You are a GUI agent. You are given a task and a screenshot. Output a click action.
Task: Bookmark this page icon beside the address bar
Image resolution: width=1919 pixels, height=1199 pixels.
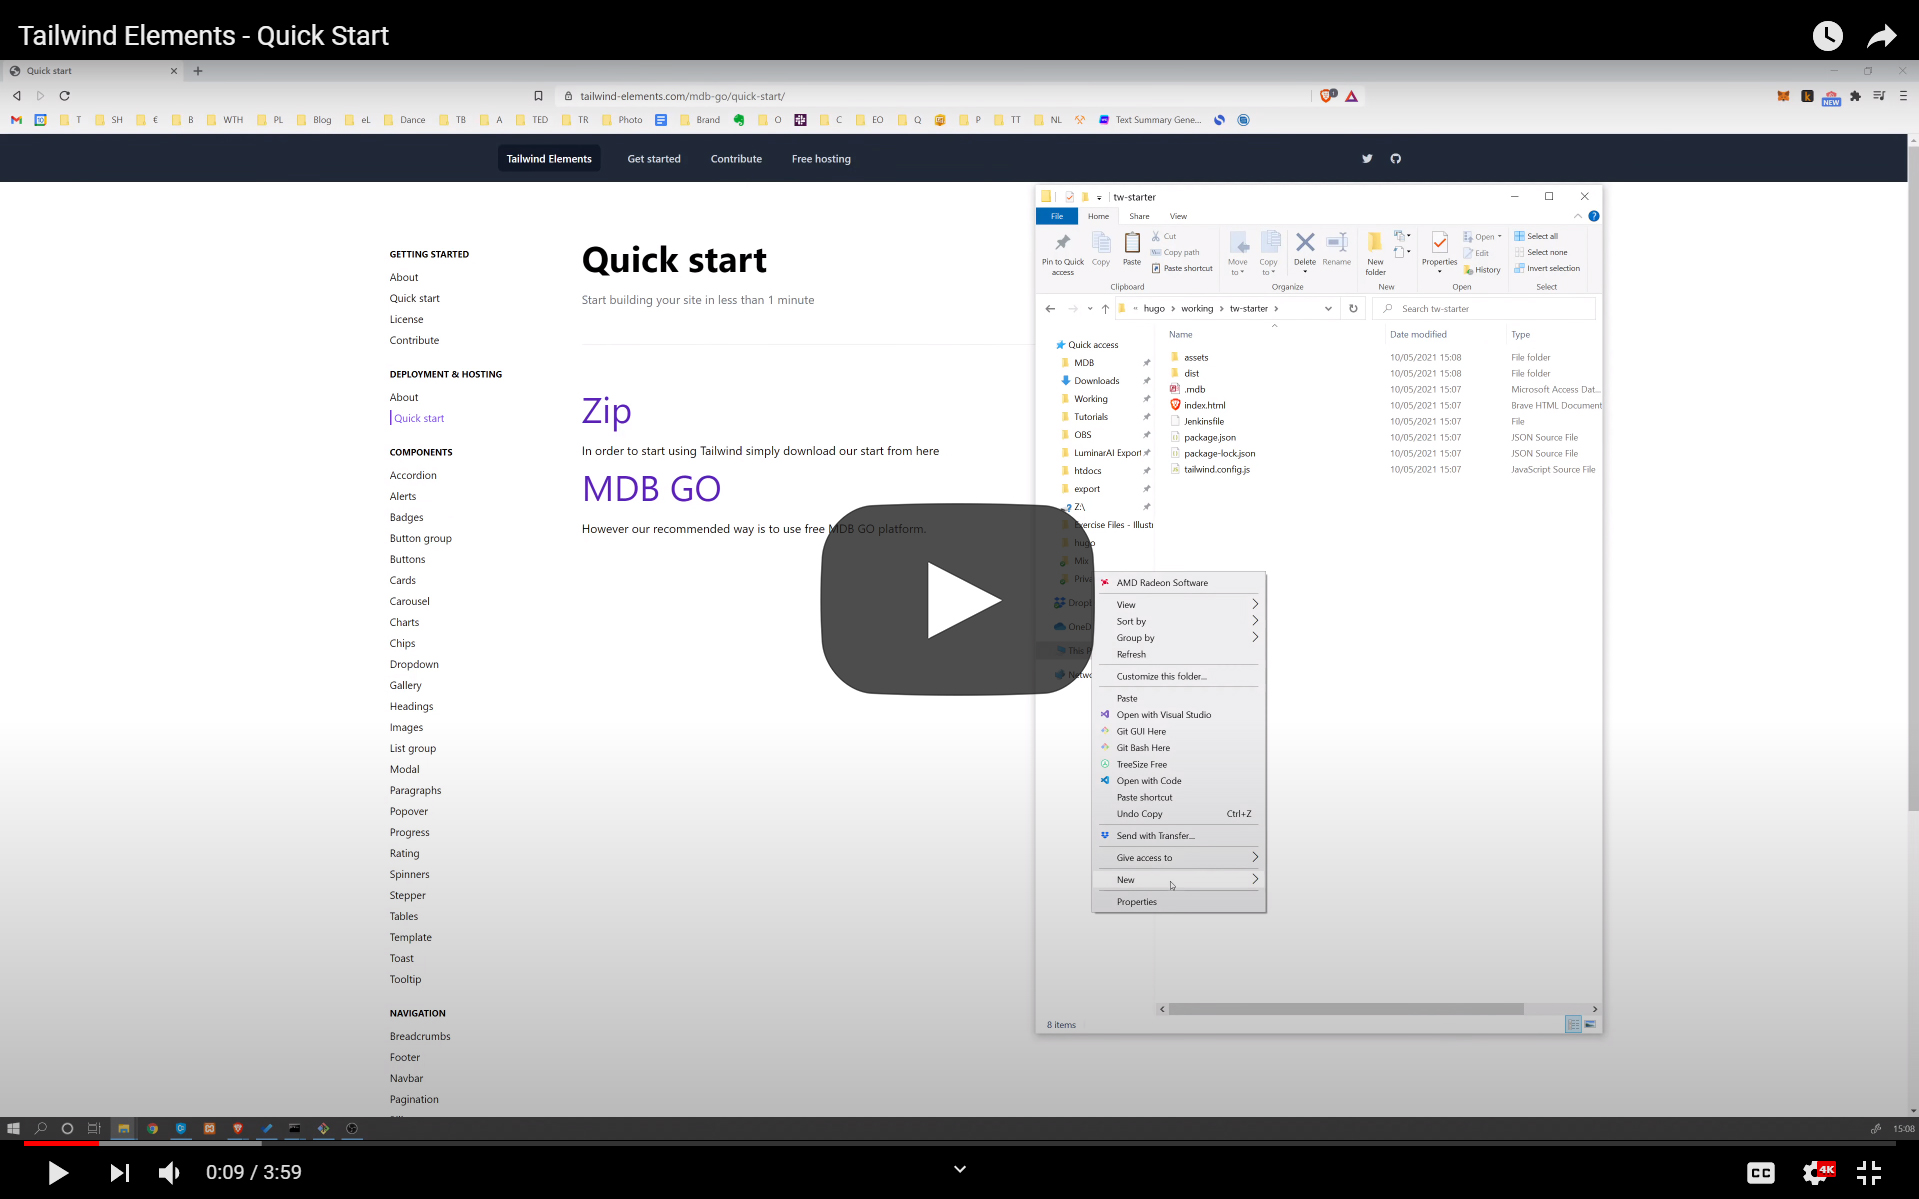(x=538, y=96)
